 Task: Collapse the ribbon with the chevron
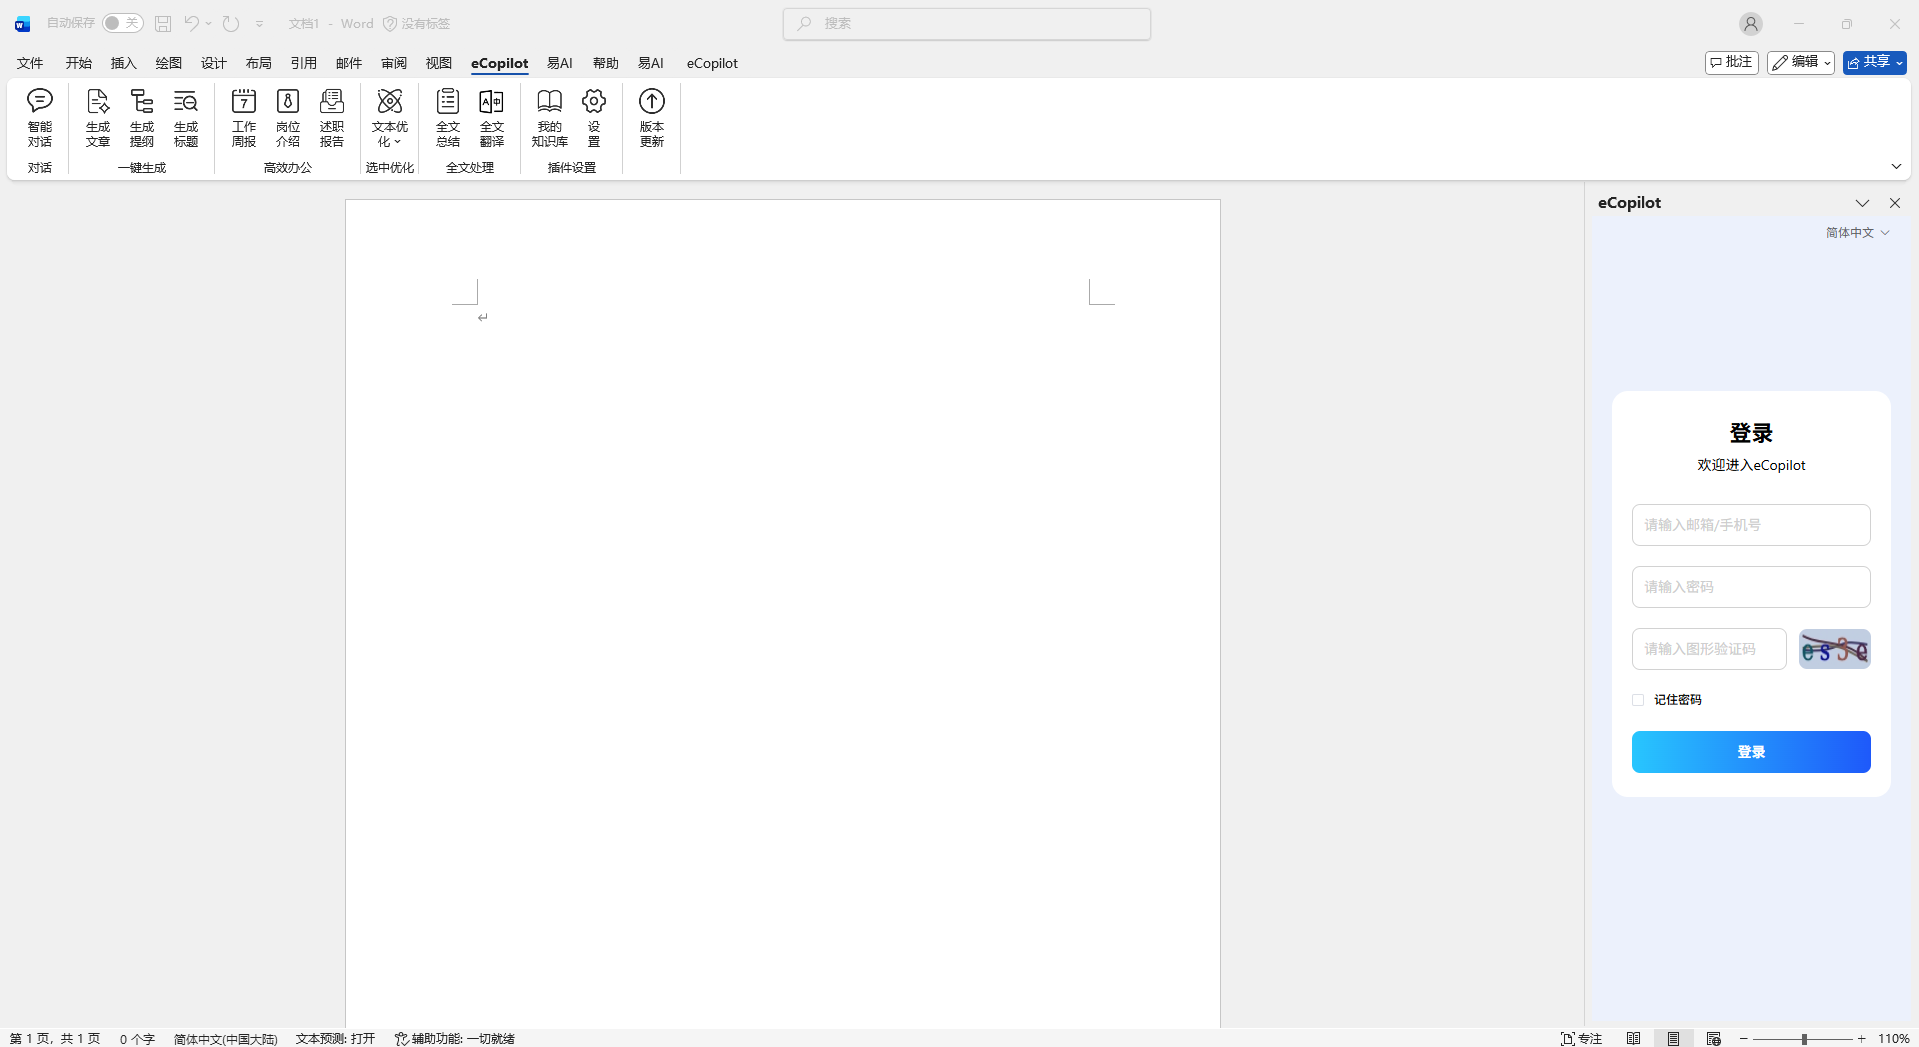(1896, 167)
